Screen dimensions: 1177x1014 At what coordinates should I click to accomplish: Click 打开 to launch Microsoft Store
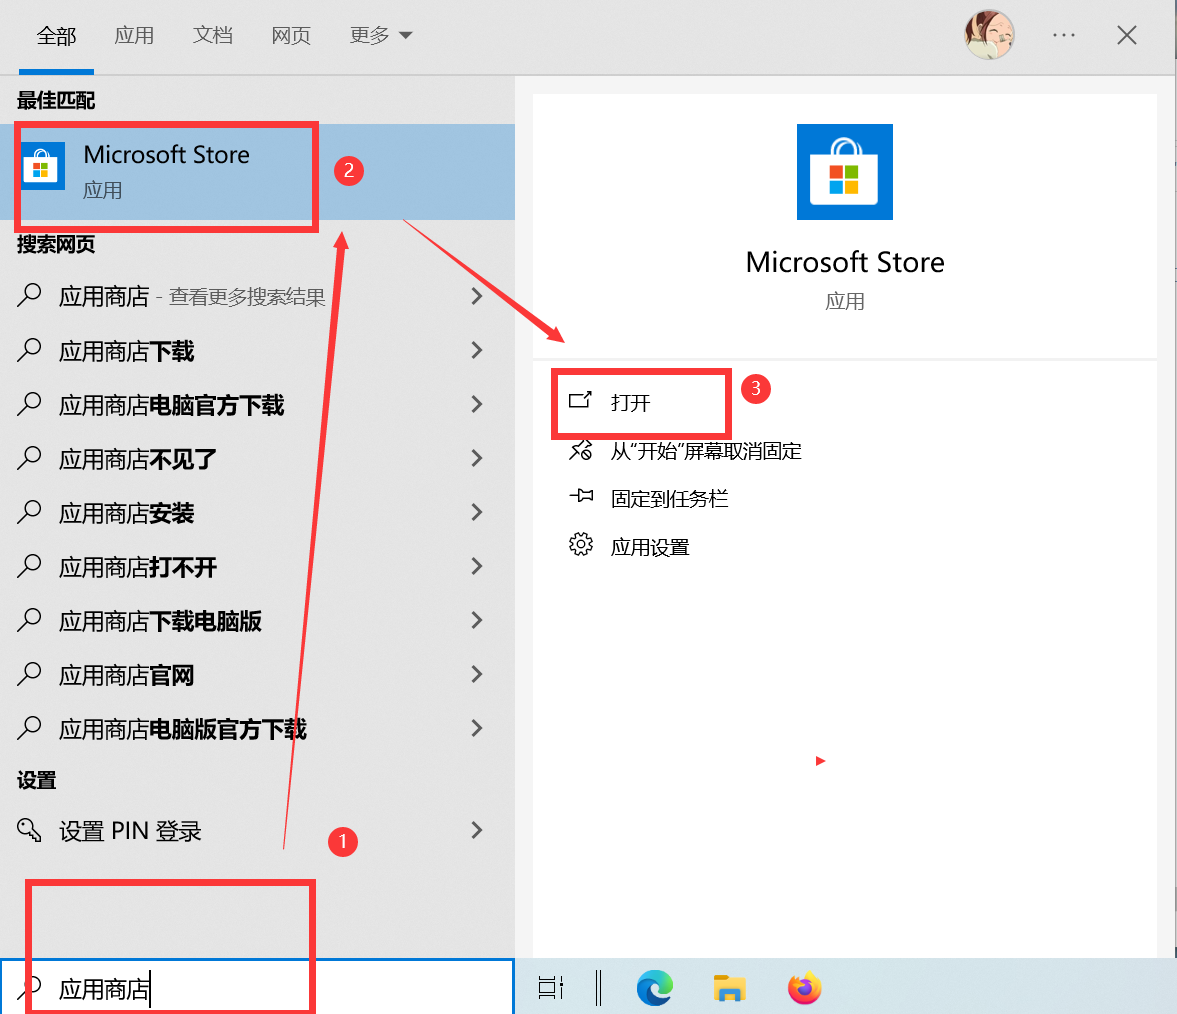(631, 403)
